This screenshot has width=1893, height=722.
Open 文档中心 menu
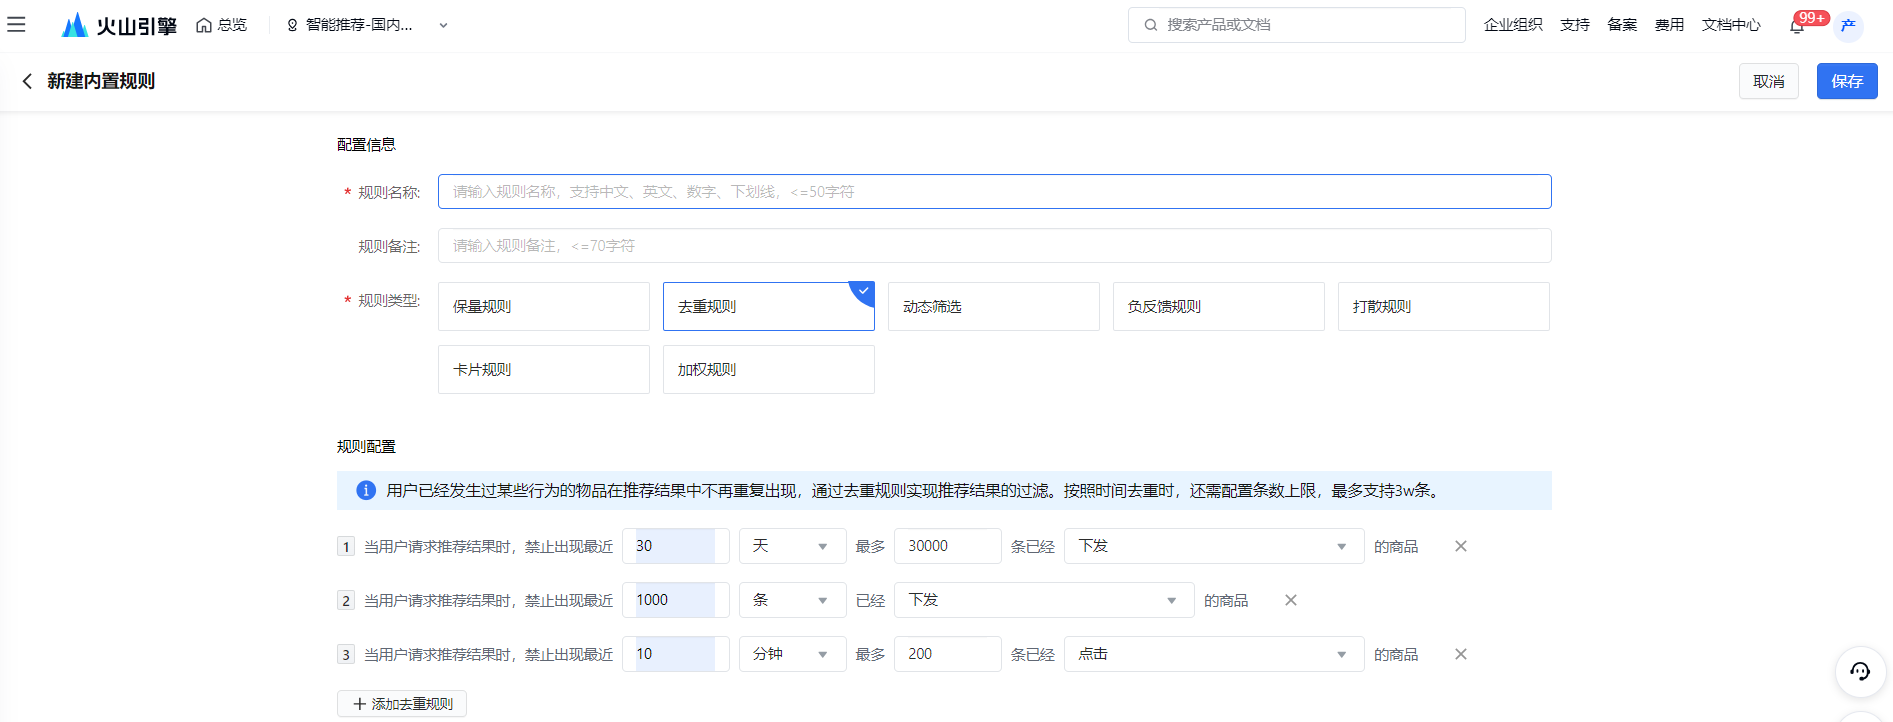[1731, 25]
